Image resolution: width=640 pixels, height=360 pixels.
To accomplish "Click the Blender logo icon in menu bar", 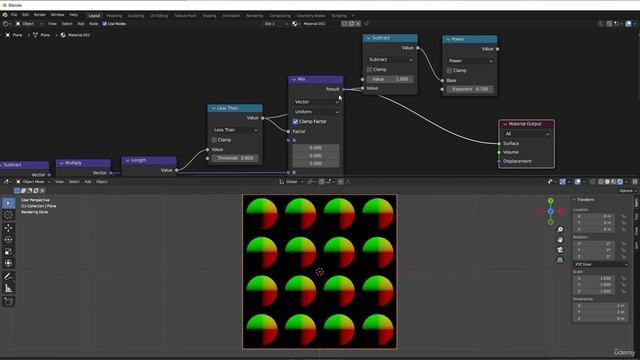I will click(x=5, y=15).
